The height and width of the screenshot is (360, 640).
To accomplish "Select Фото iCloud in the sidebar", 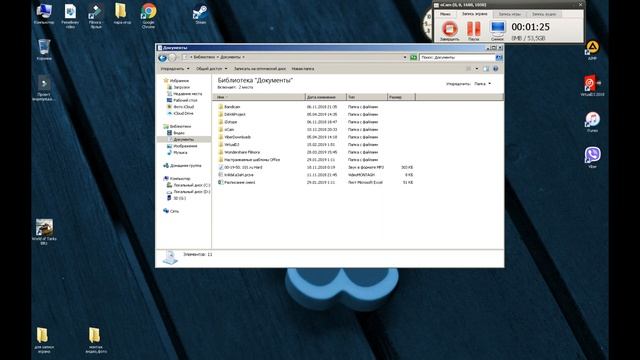I will click(x=180, y=107).
